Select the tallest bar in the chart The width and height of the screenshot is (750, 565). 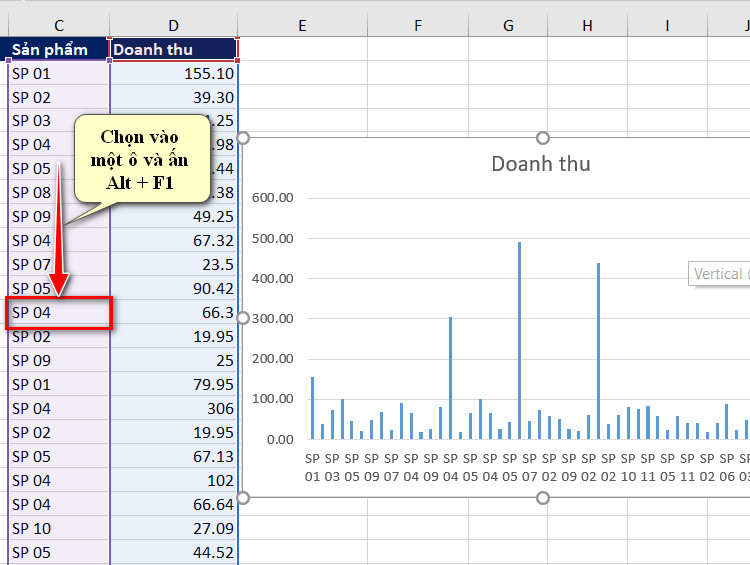(x=519, y=340)
